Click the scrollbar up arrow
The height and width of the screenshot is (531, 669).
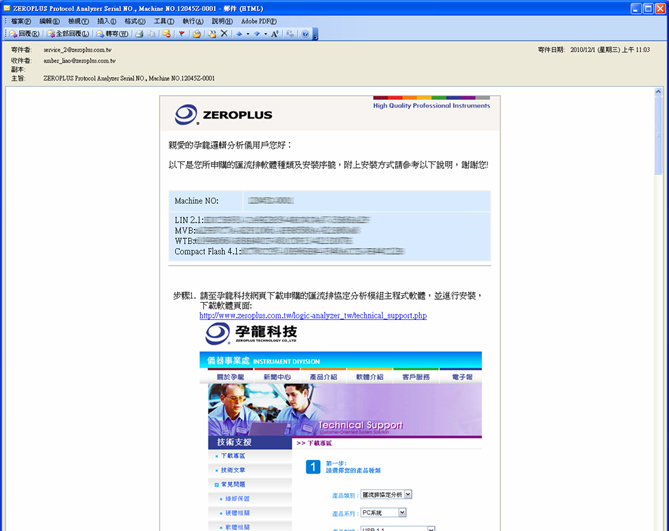point(658,92)
